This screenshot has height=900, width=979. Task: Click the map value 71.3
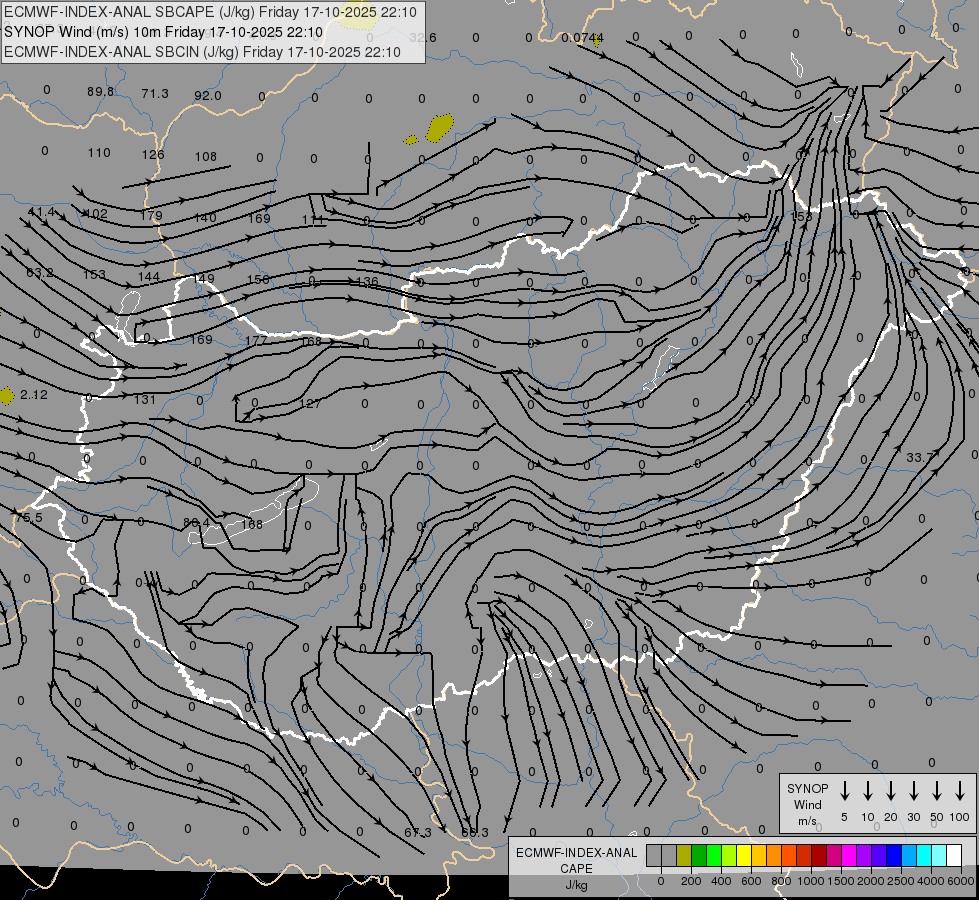pyautogui.click(x=155, y=94)
